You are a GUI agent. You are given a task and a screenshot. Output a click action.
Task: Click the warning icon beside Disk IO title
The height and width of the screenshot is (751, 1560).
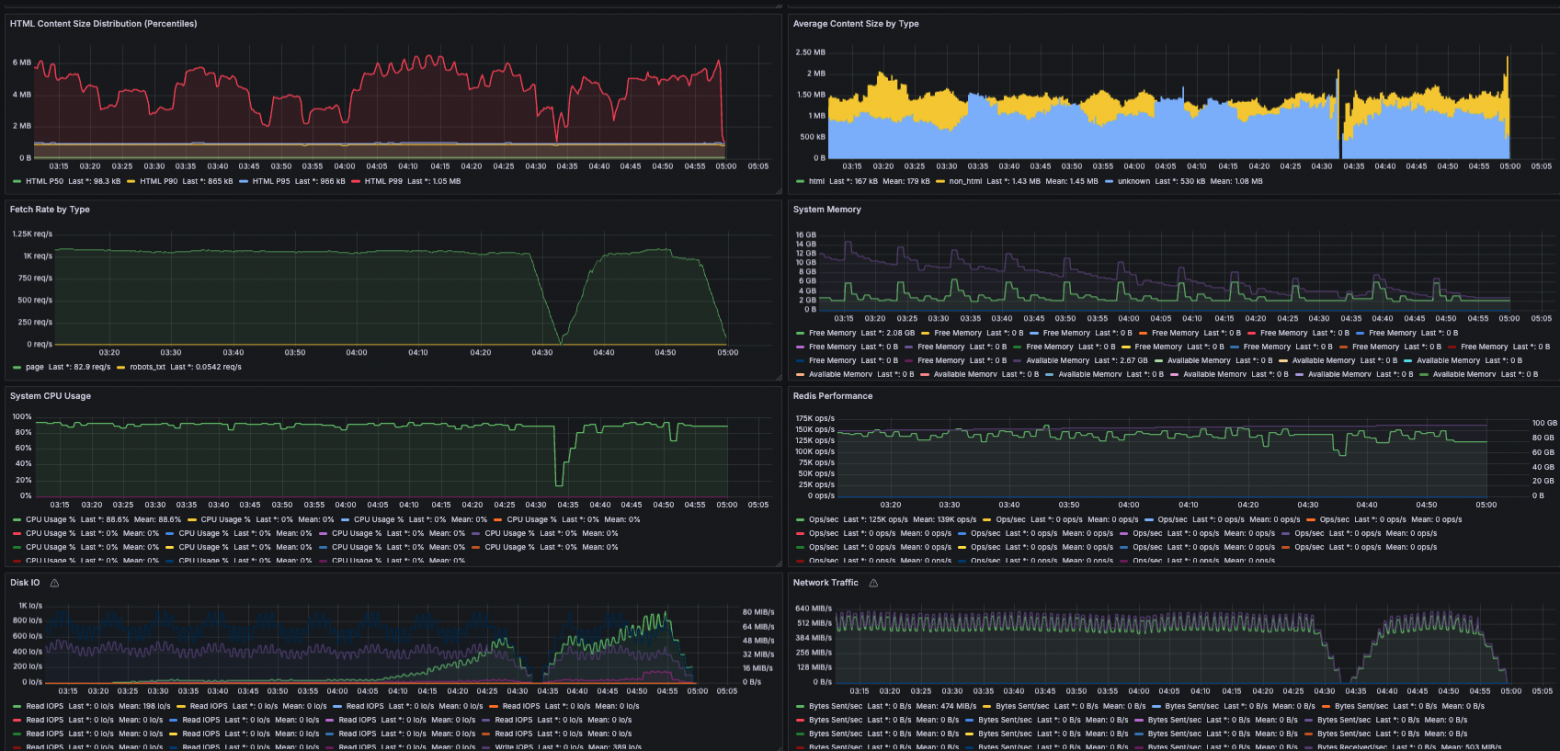pyautogui.click(x=55, y=583)
